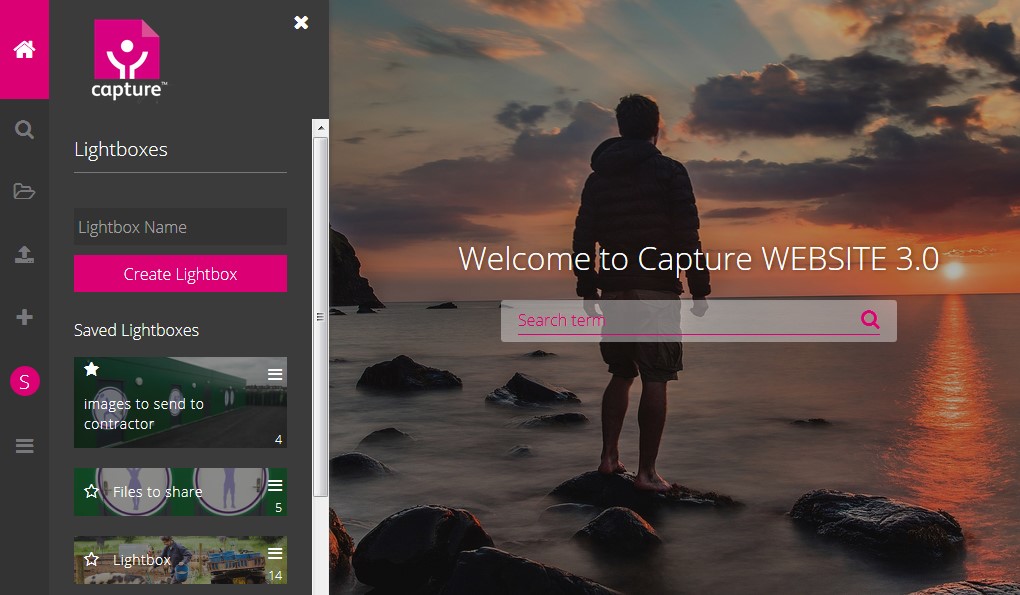Open menu for 'images to send to contractor'
1020x595 pixels.
click(x=275, y=374)
